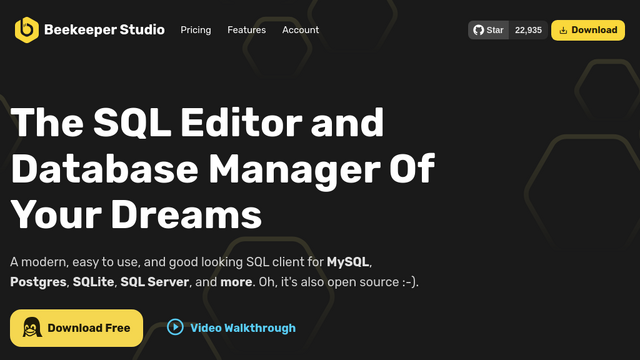Image resolution: width=640 pixels, height=360 pixels.
Task: Click the bold word more in description
Action: tap(236, 282)
